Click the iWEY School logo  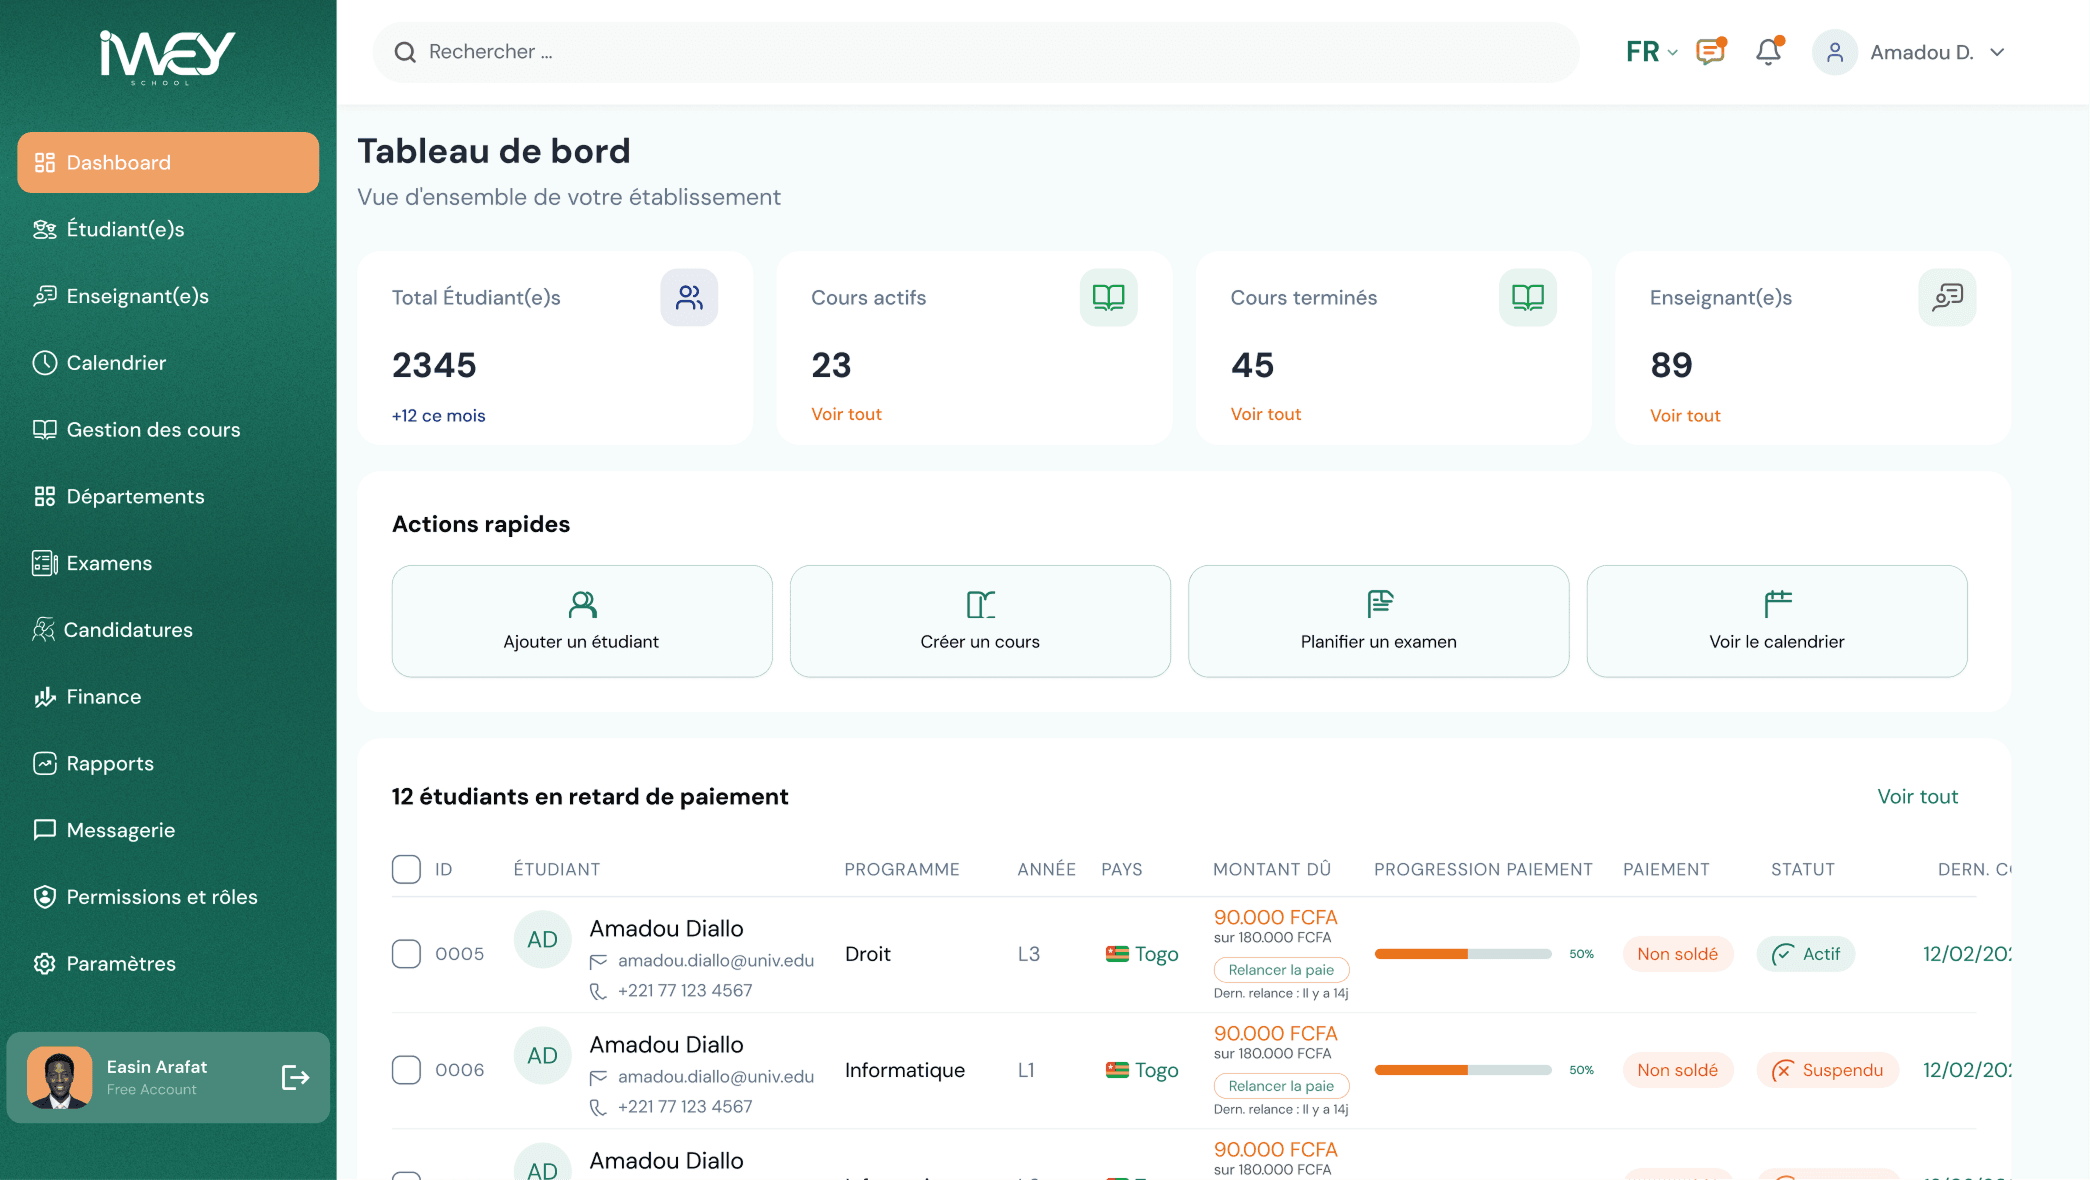pyautogui.click(x=167, y=56)
